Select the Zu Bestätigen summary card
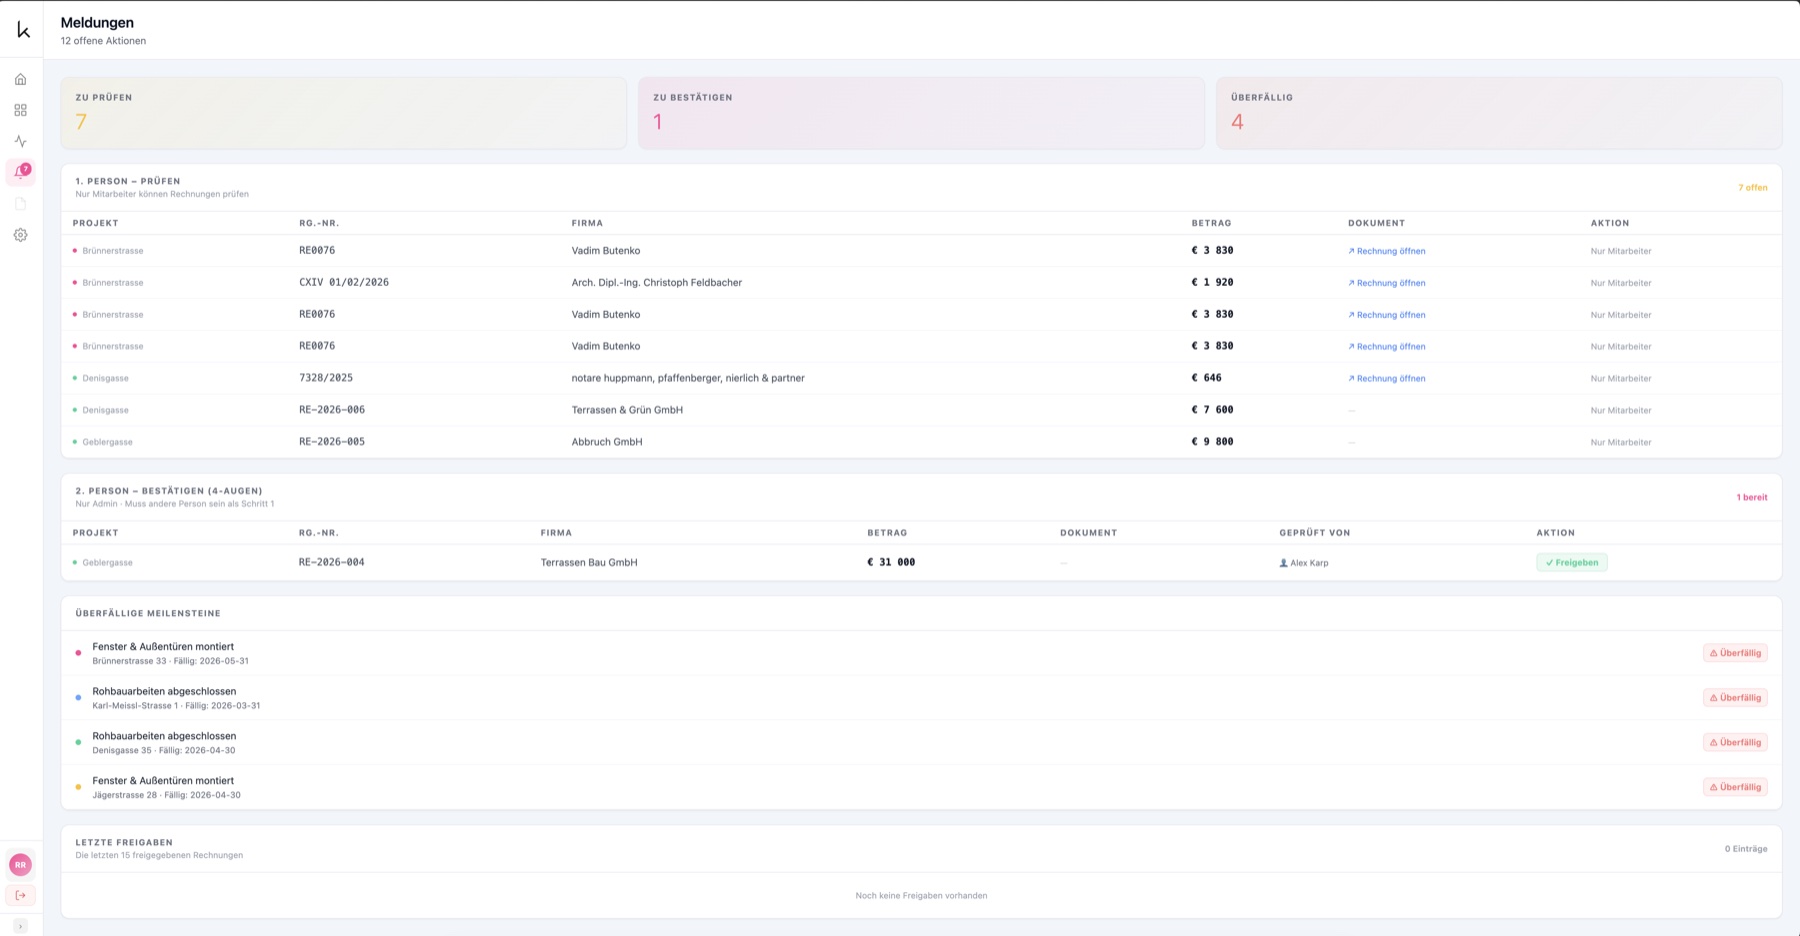Viewport: 1800px width, 936px height. click(921, 113)
